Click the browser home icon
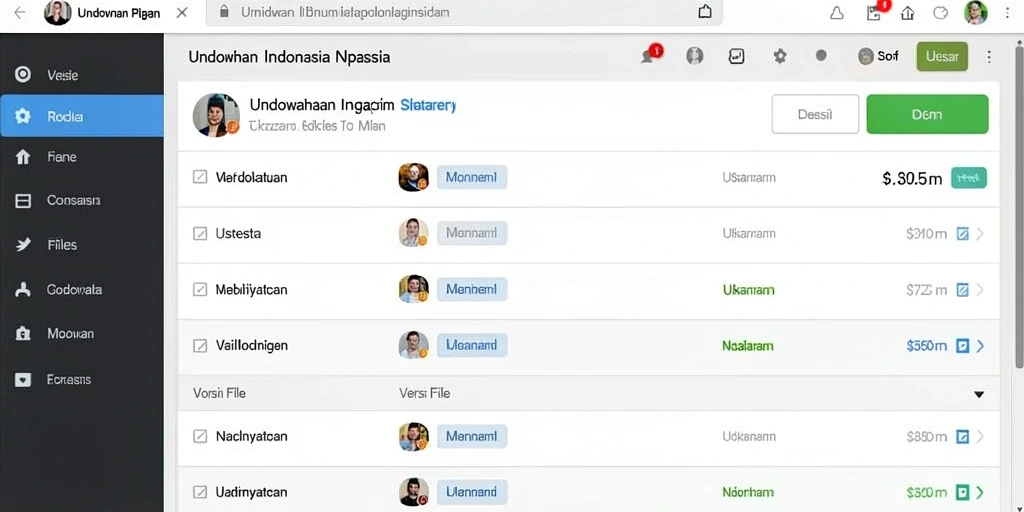The width and height of the screenshot is (1024, 512). (907, 12)
